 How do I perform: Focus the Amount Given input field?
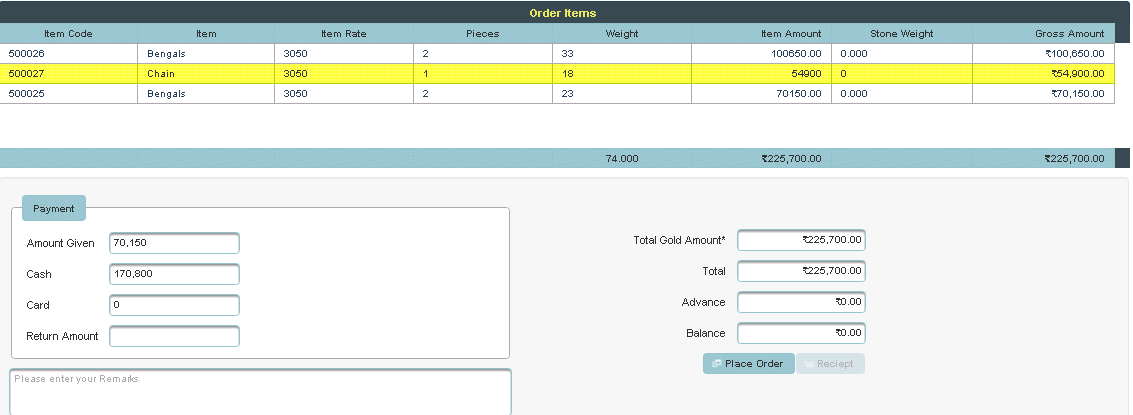point(174,243)
